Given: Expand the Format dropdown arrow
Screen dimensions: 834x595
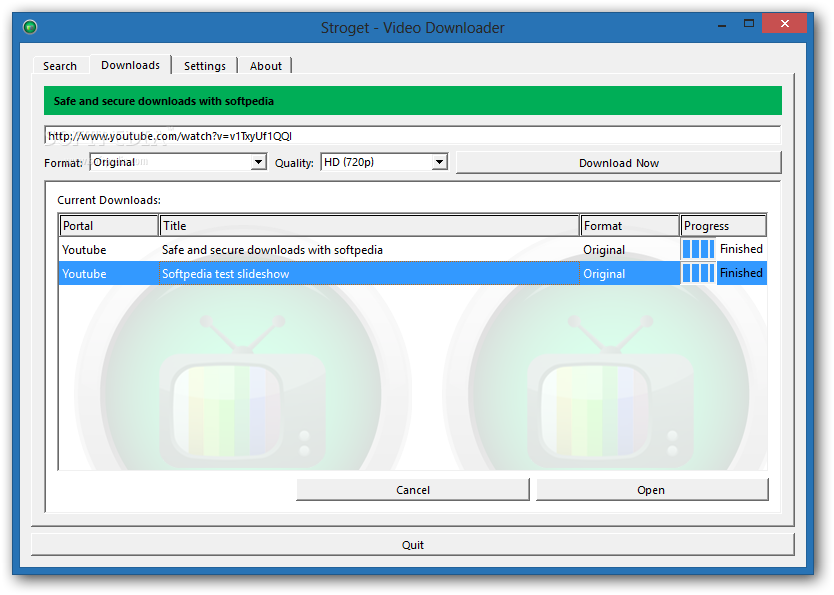Looking at the screenshot, I should tap(258, 162).
